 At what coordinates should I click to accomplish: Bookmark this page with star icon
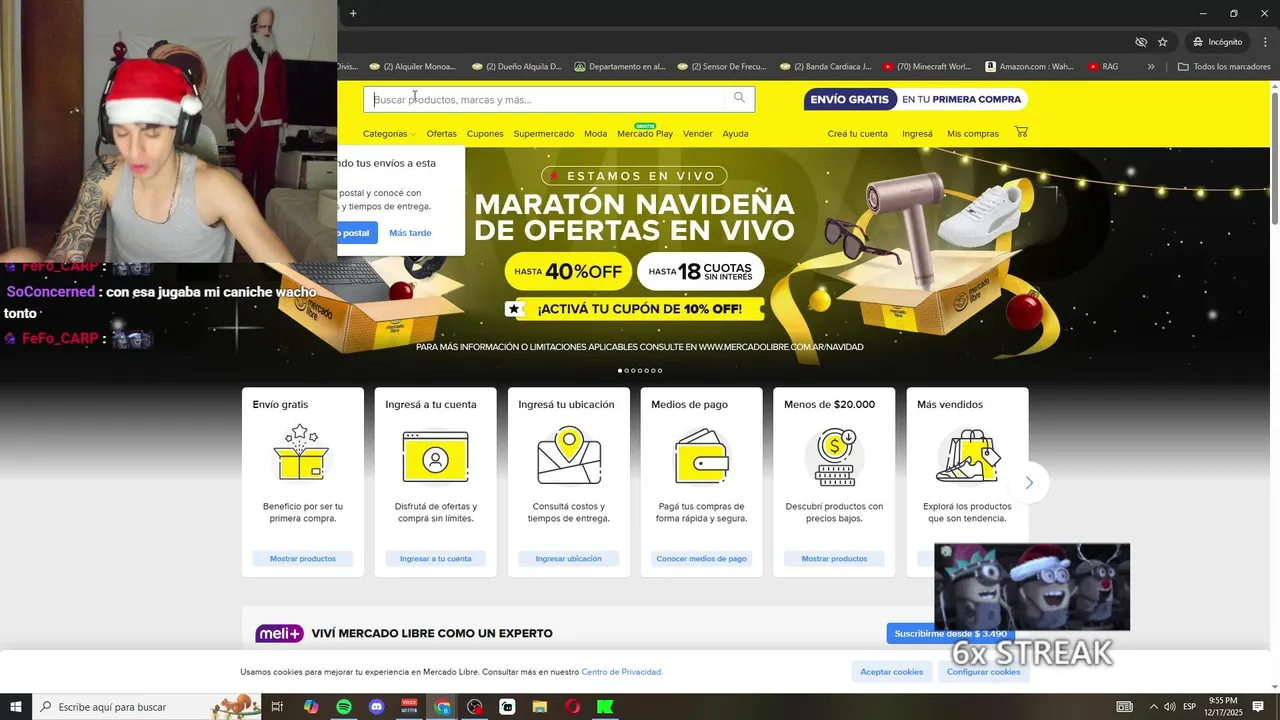click(x=1163, y=42)
